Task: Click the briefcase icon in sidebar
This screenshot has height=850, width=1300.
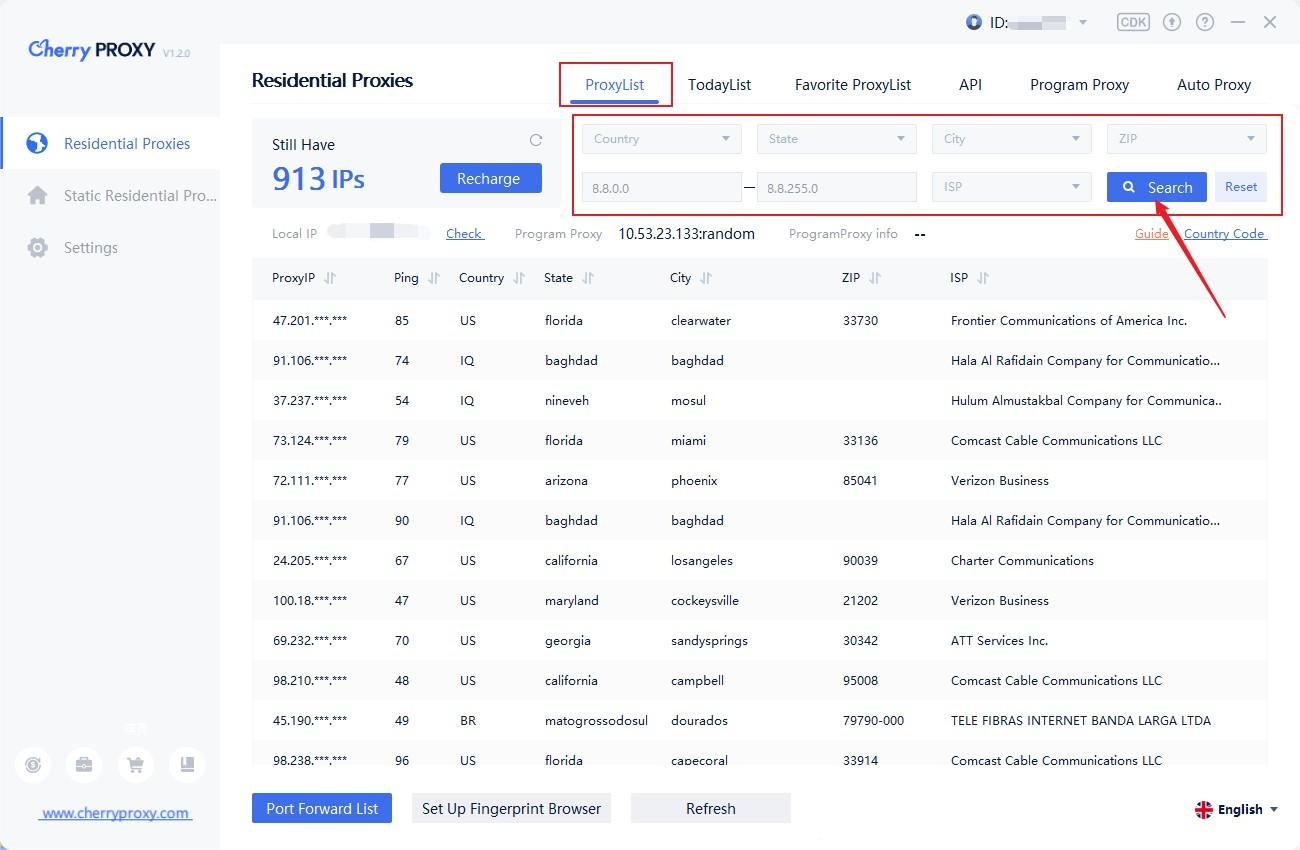Action: [84, 765]
